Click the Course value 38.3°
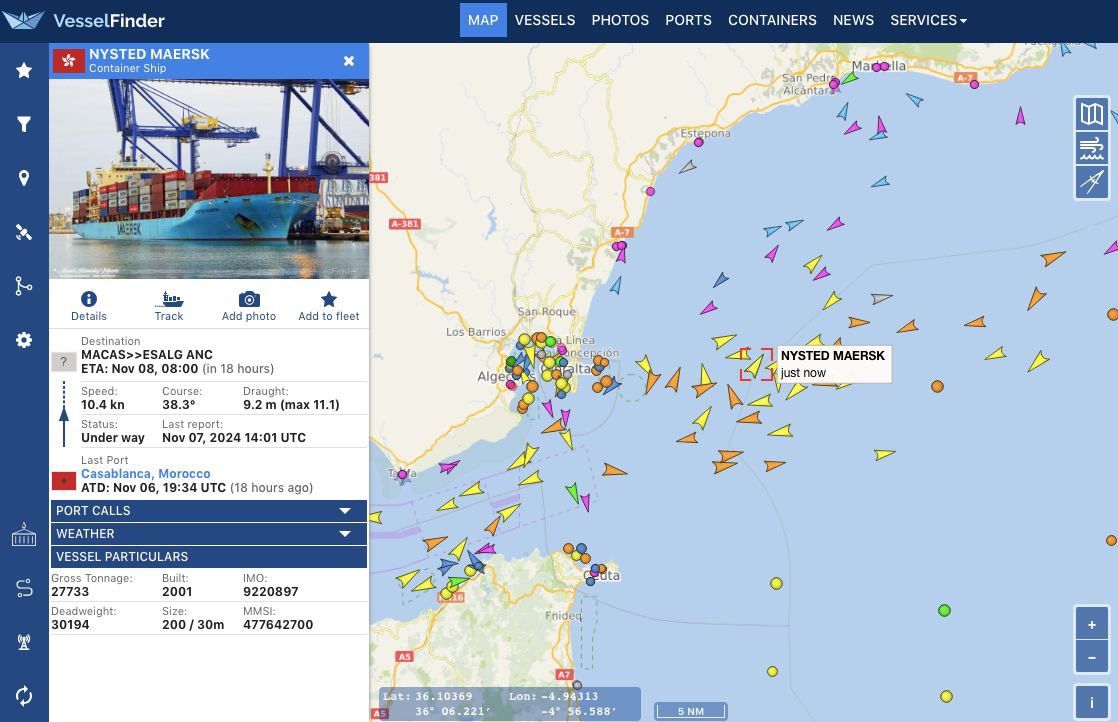This screenshot has width=1118, height=722. coord(178,404)
